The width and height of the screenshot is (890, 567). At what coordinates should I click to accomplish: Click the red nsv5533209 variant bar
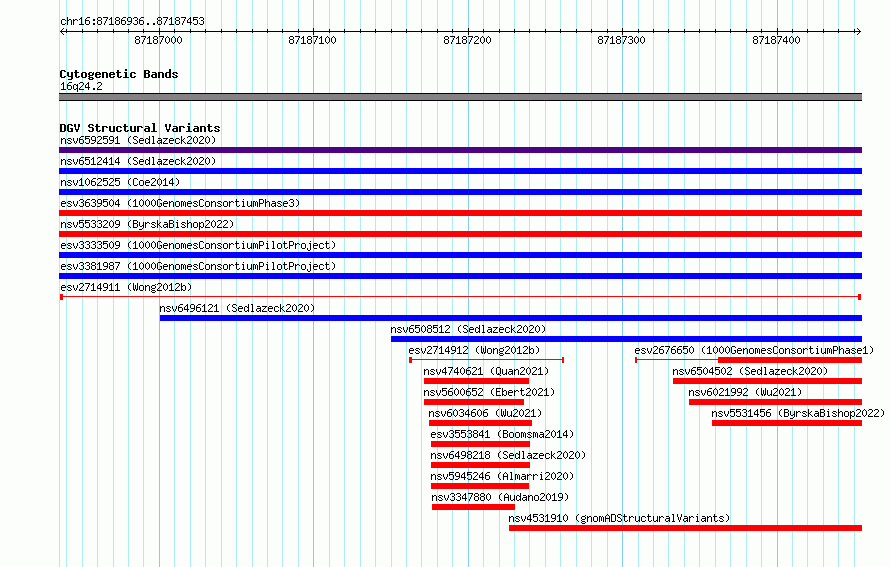(460, 234)
